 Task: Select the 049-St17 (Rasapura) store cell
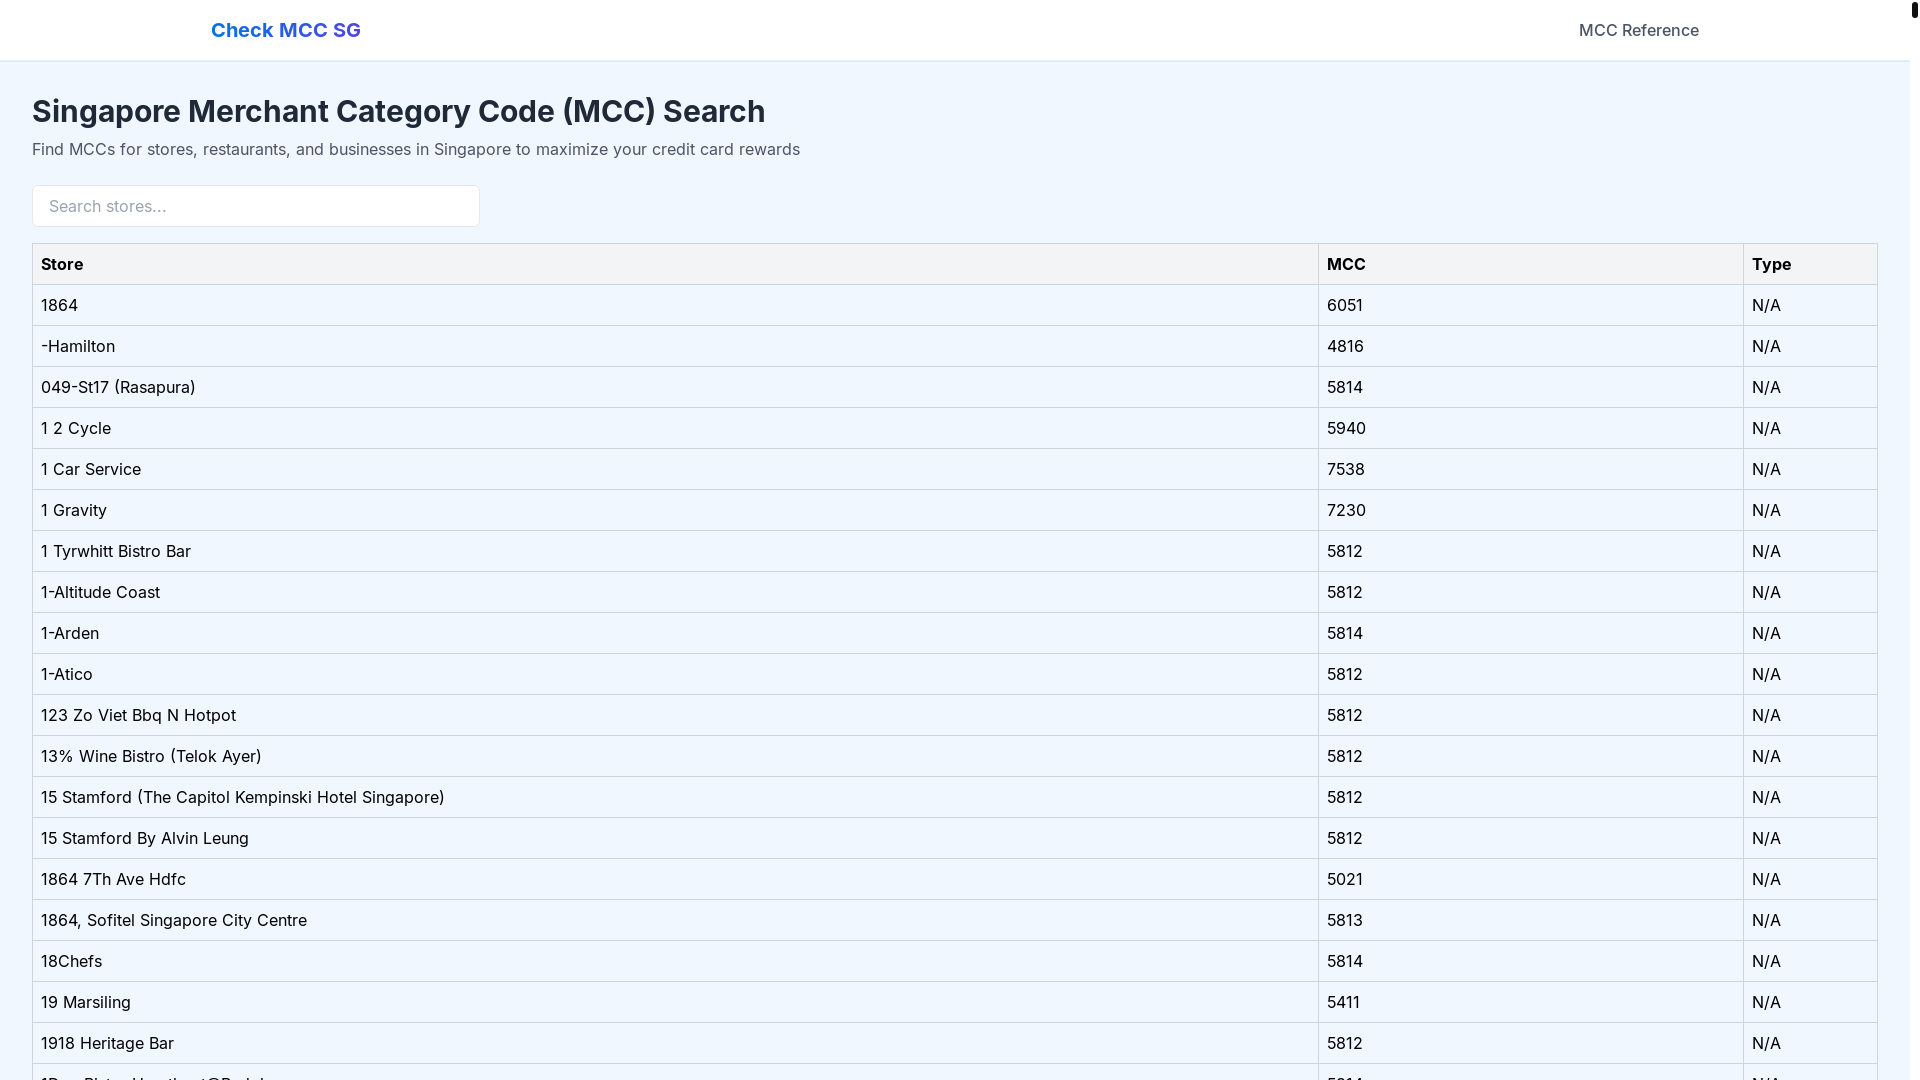[675, 387]
